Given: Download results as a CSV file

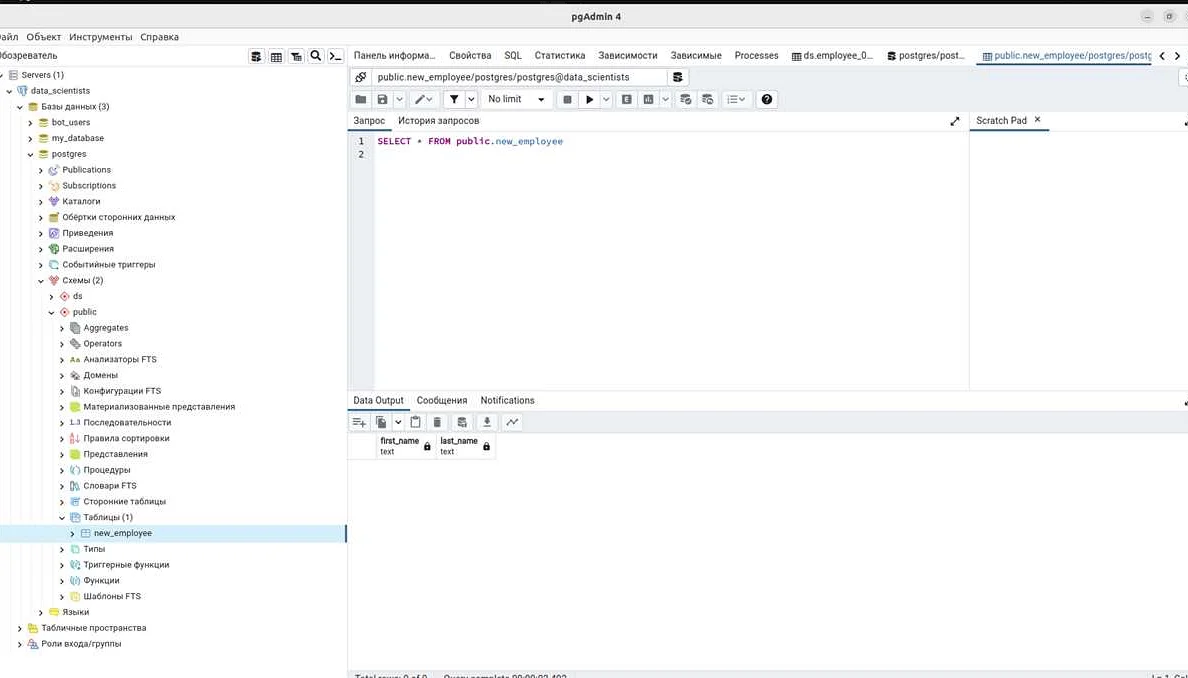Looking at the screenshot, I should point(487,422).
